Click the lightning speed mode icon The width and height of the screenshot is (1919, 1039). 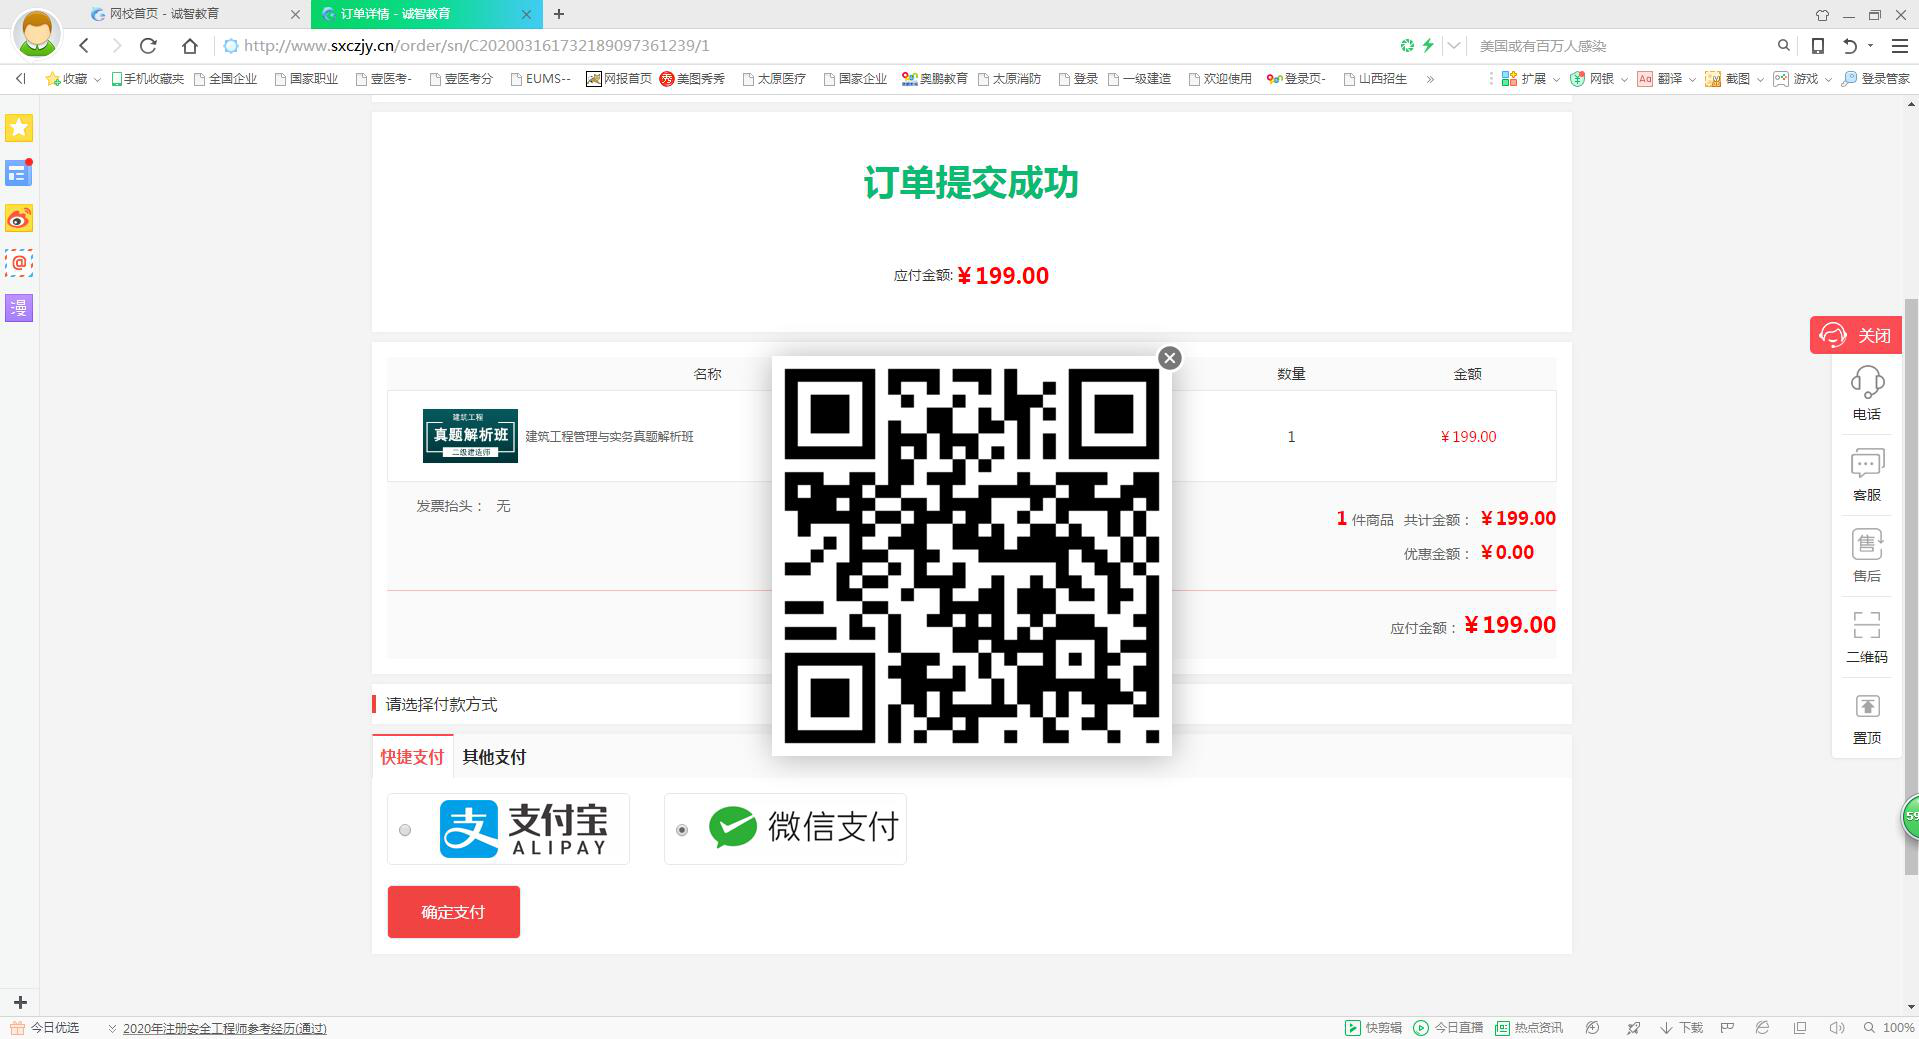pyautogui.click(x=1428, y=45)
